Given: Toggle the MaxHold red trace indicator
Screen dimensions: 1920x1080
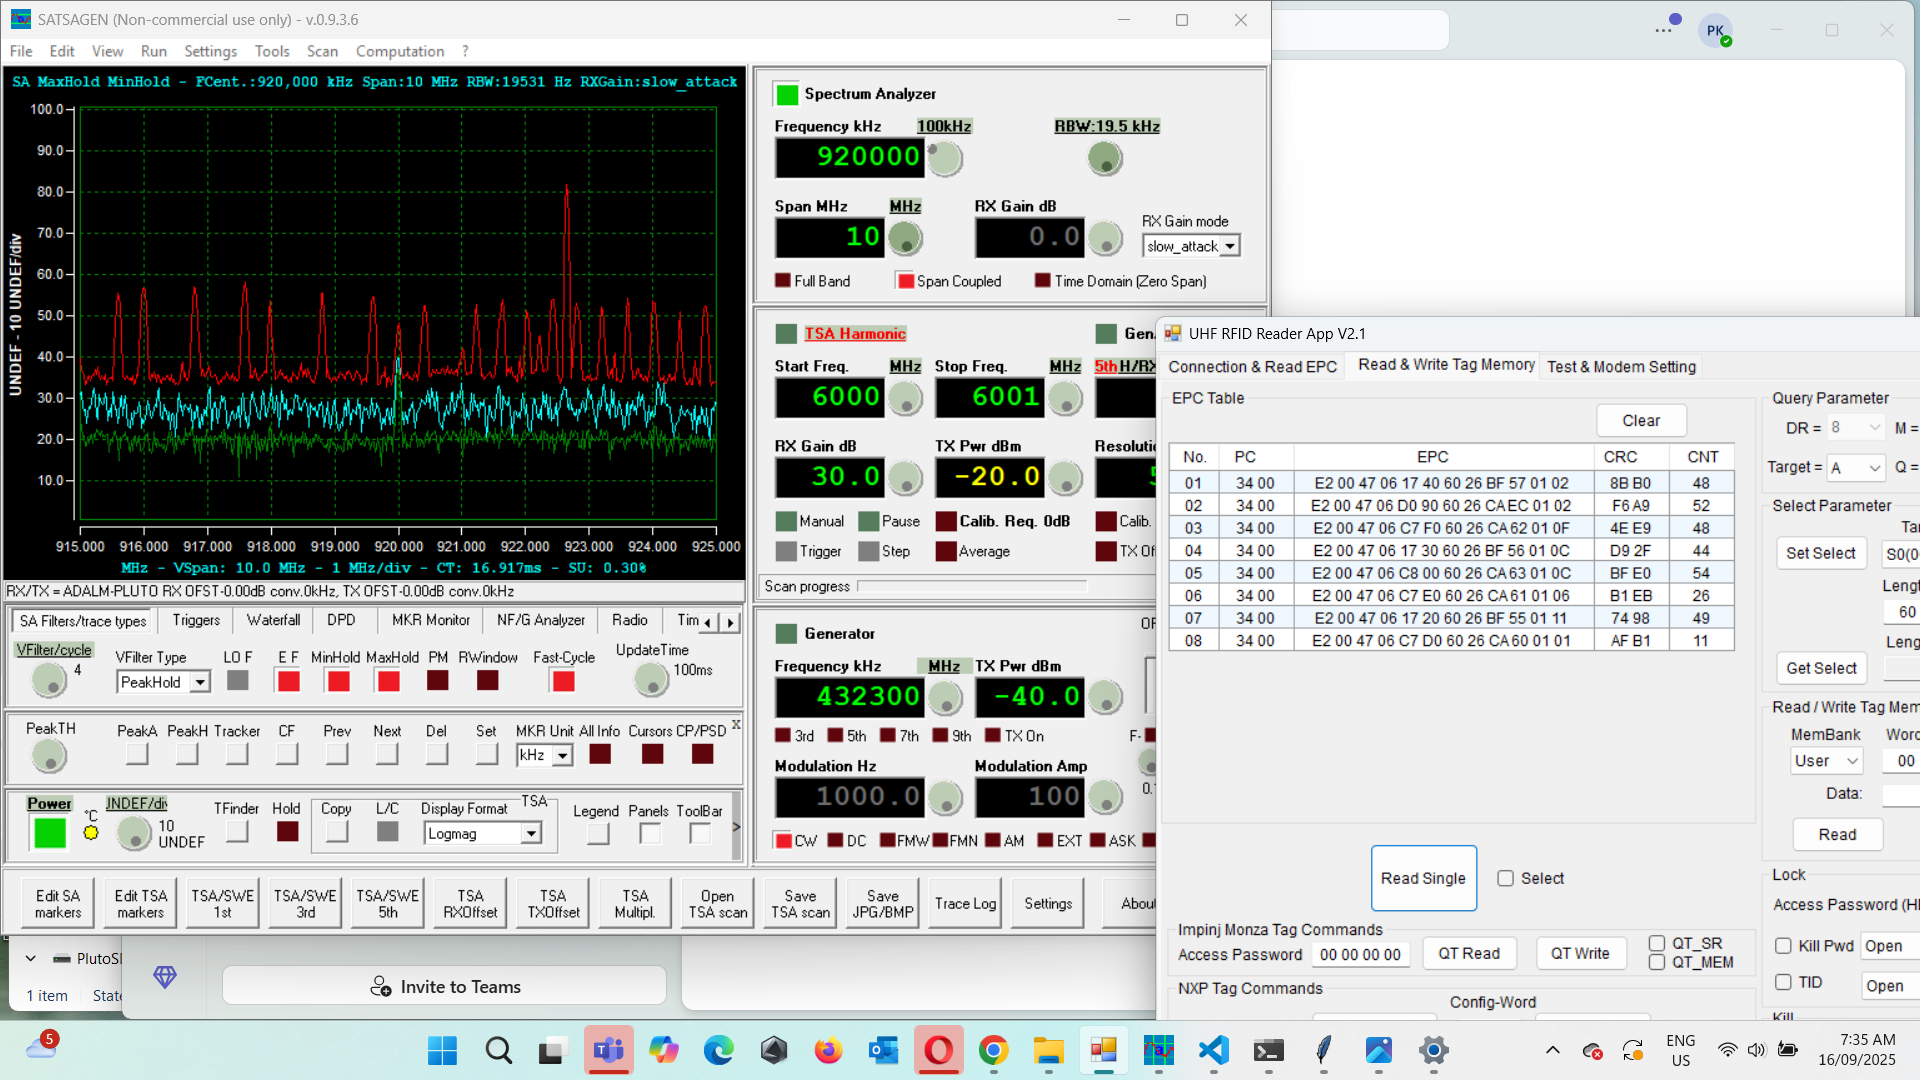Looking at the screenshot, I should point(389,681).
